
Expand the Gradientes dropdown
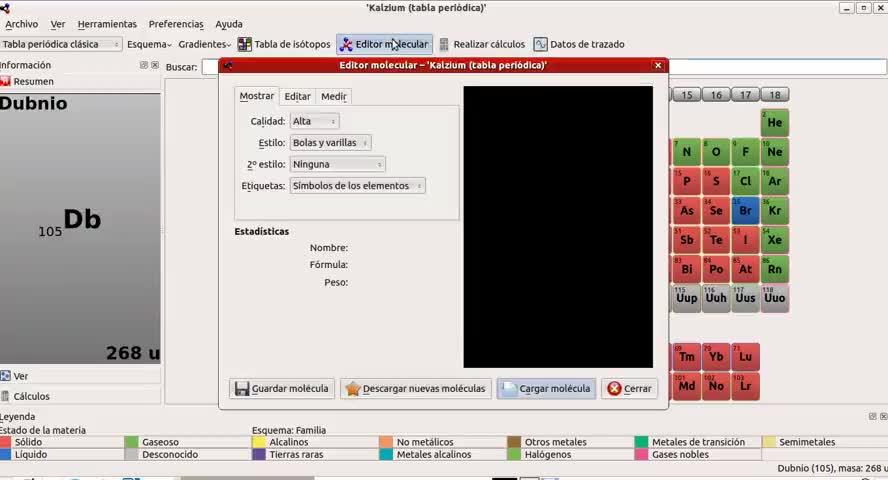(204, 44)
